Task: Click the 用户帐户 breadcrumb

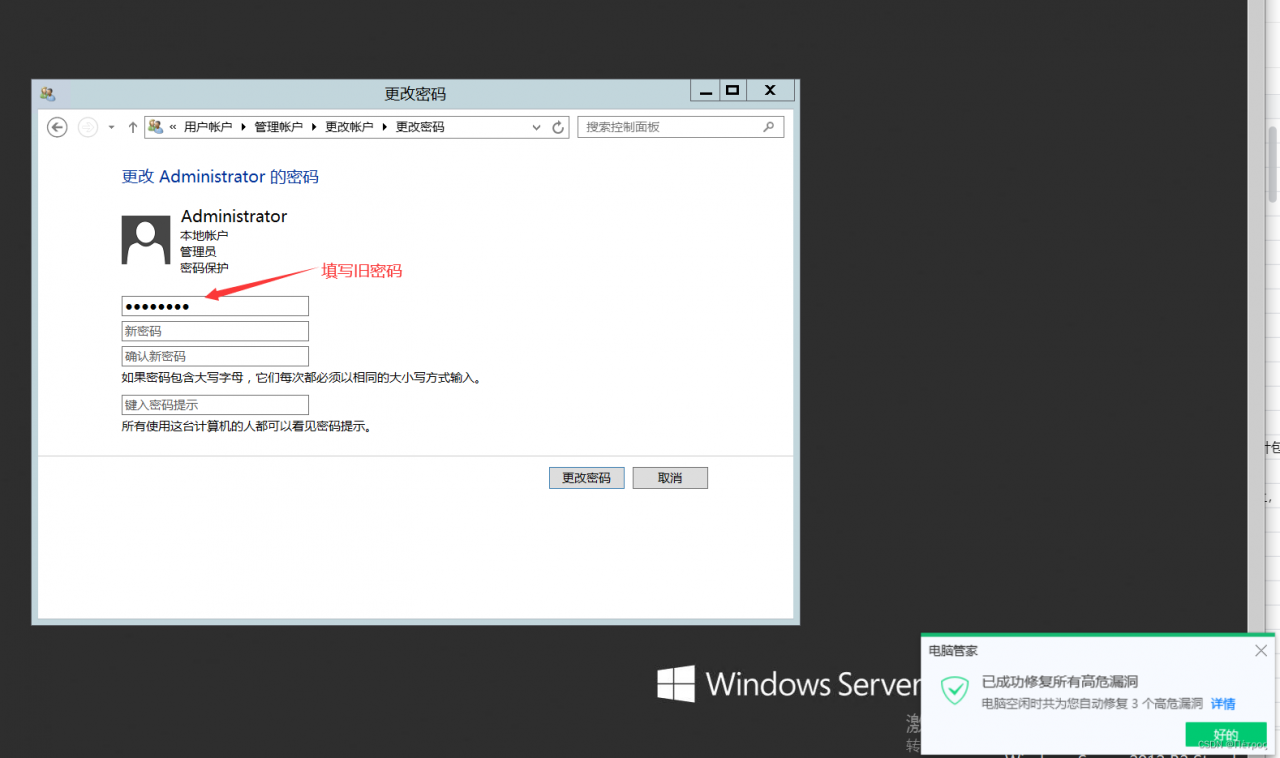Action: coord(208,127)
